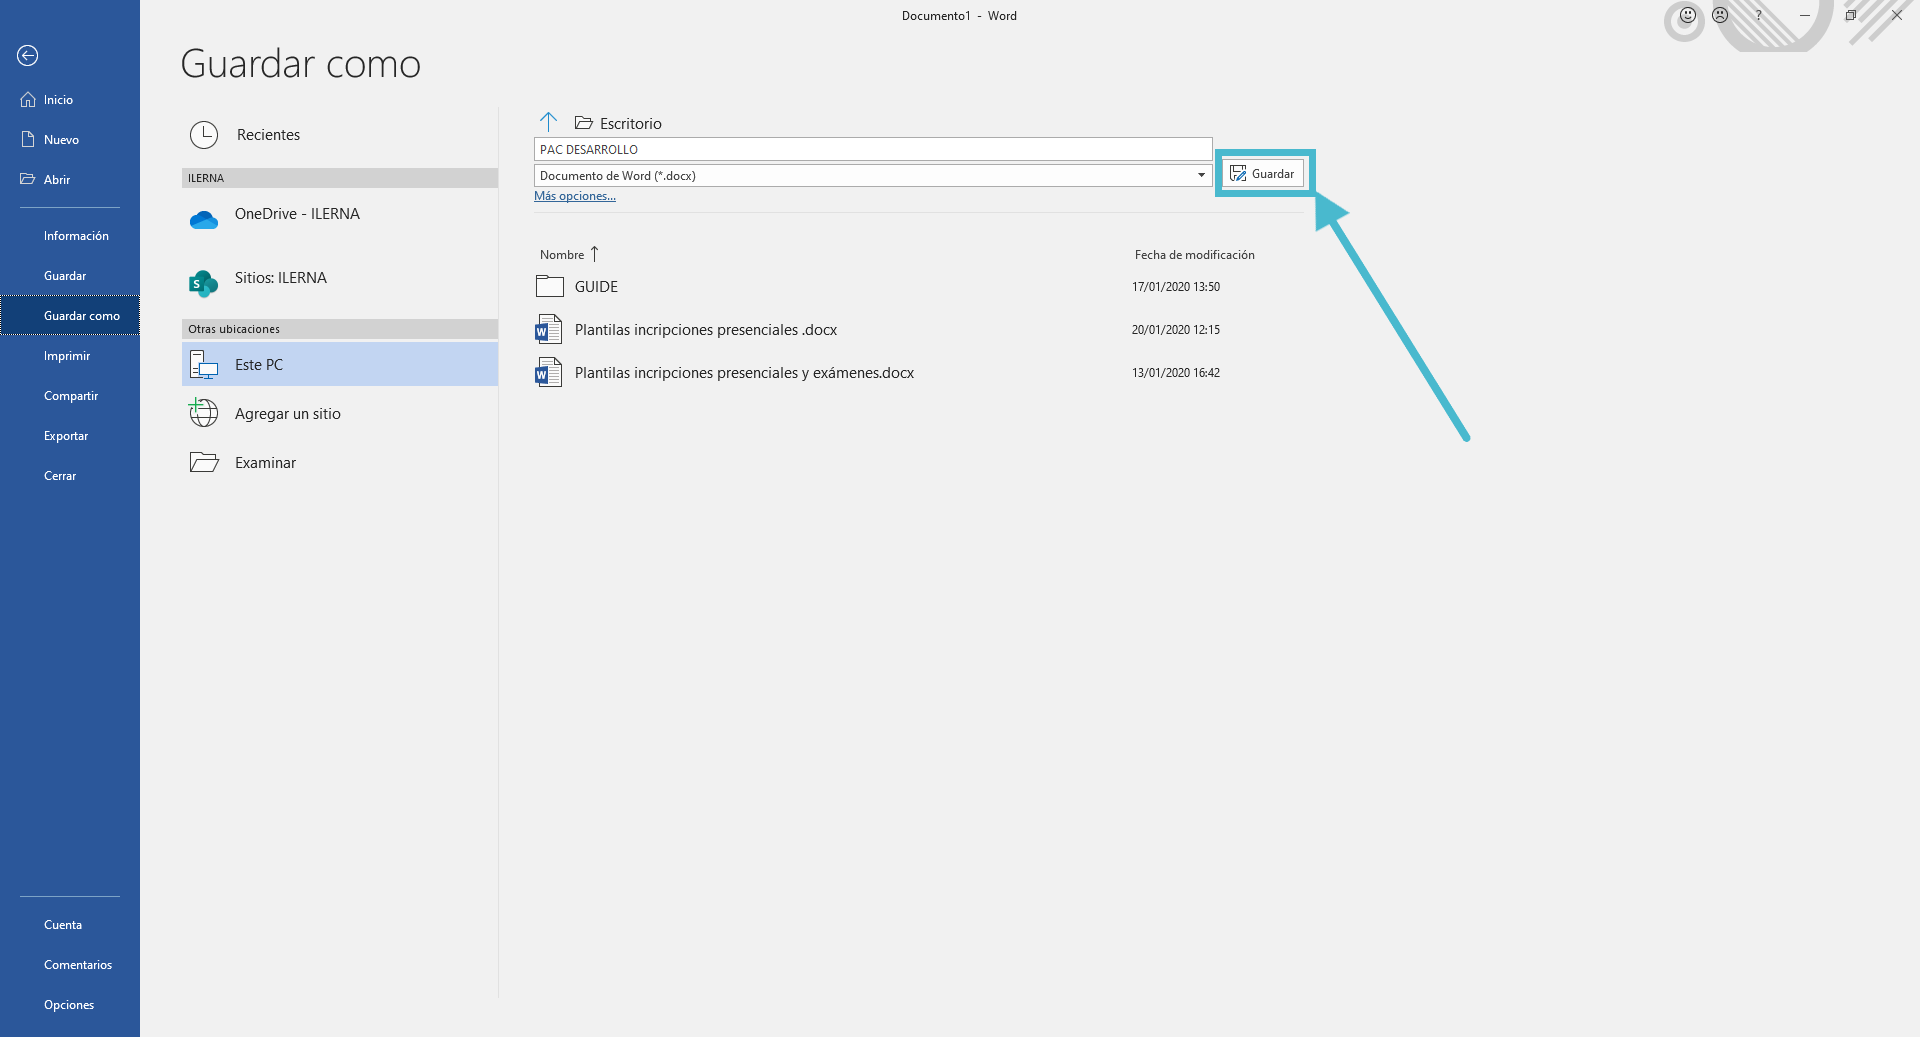Viewport: 1920px width, 1037px height.
Task: Click the Escritorio folder icon in path
Action: click(x=584, y=123)
